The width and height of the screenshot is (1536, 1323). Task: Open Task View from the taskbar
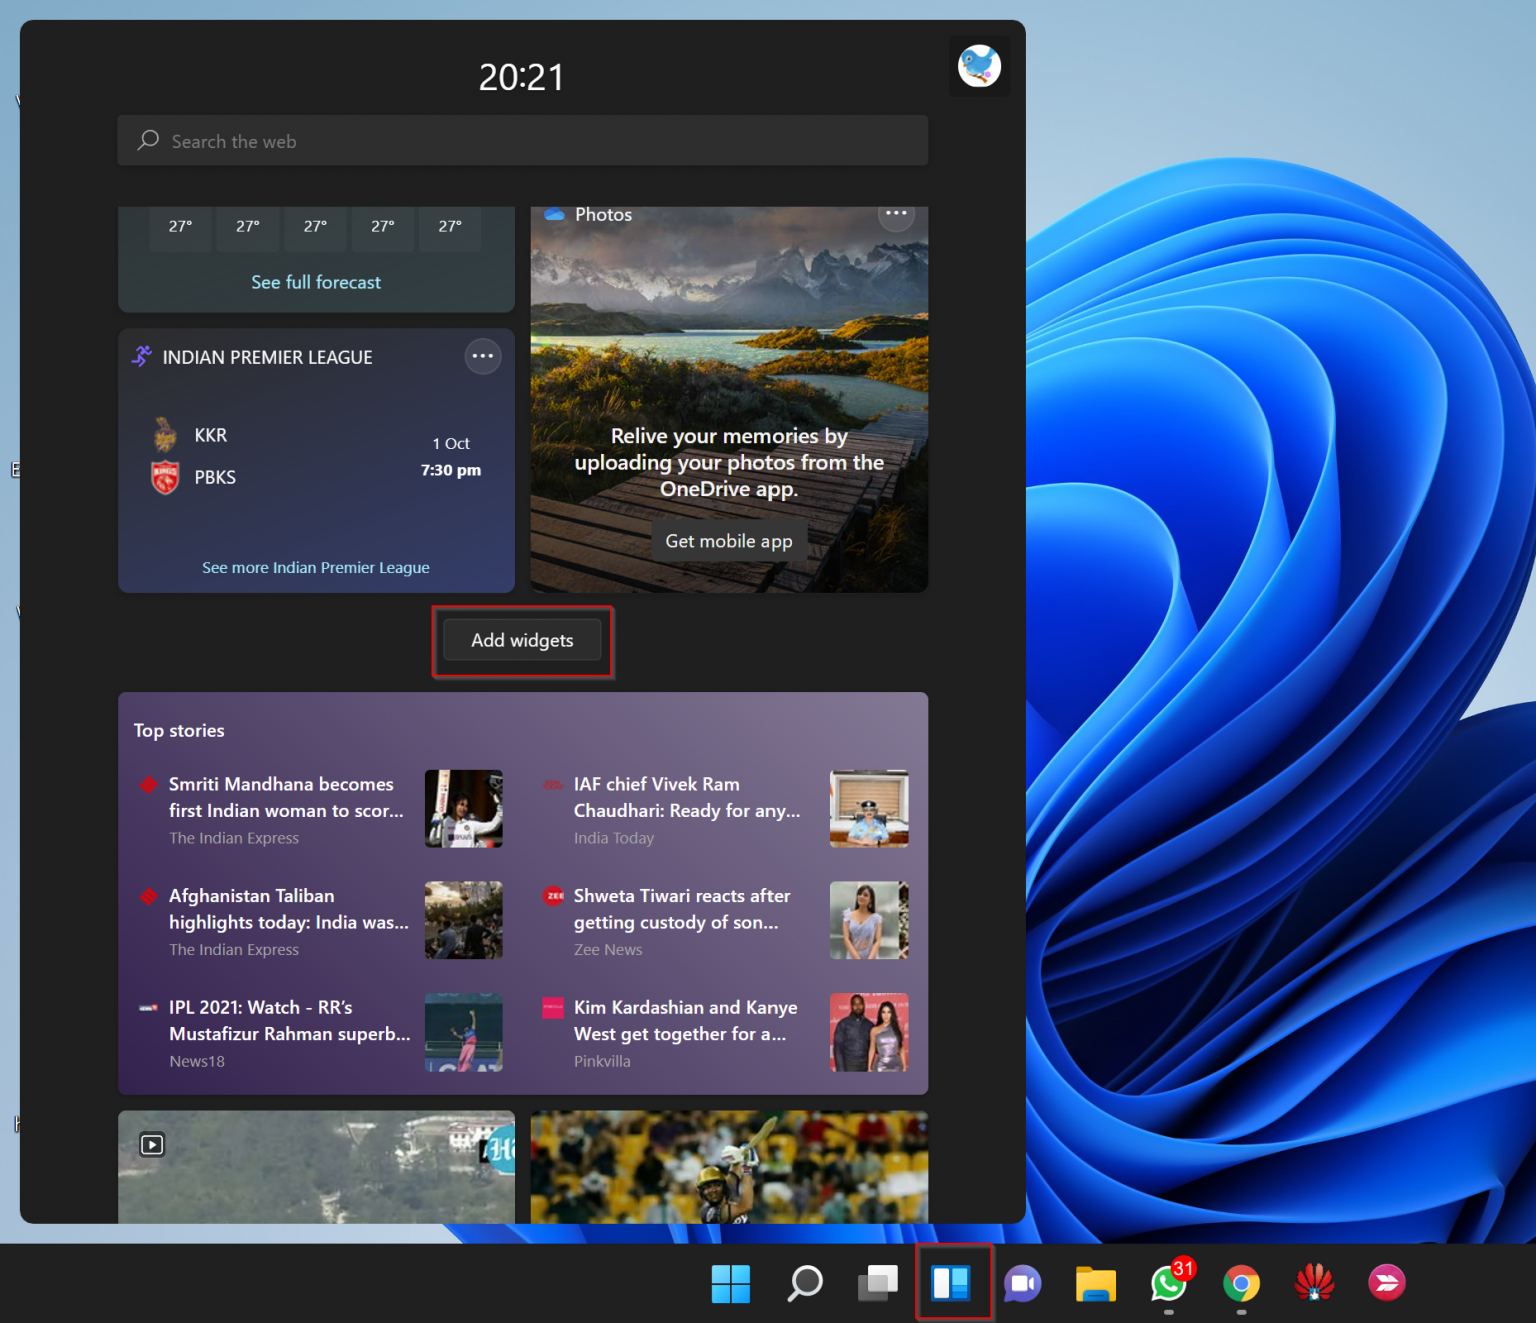pyautogui.click(x=877, y=1283)
